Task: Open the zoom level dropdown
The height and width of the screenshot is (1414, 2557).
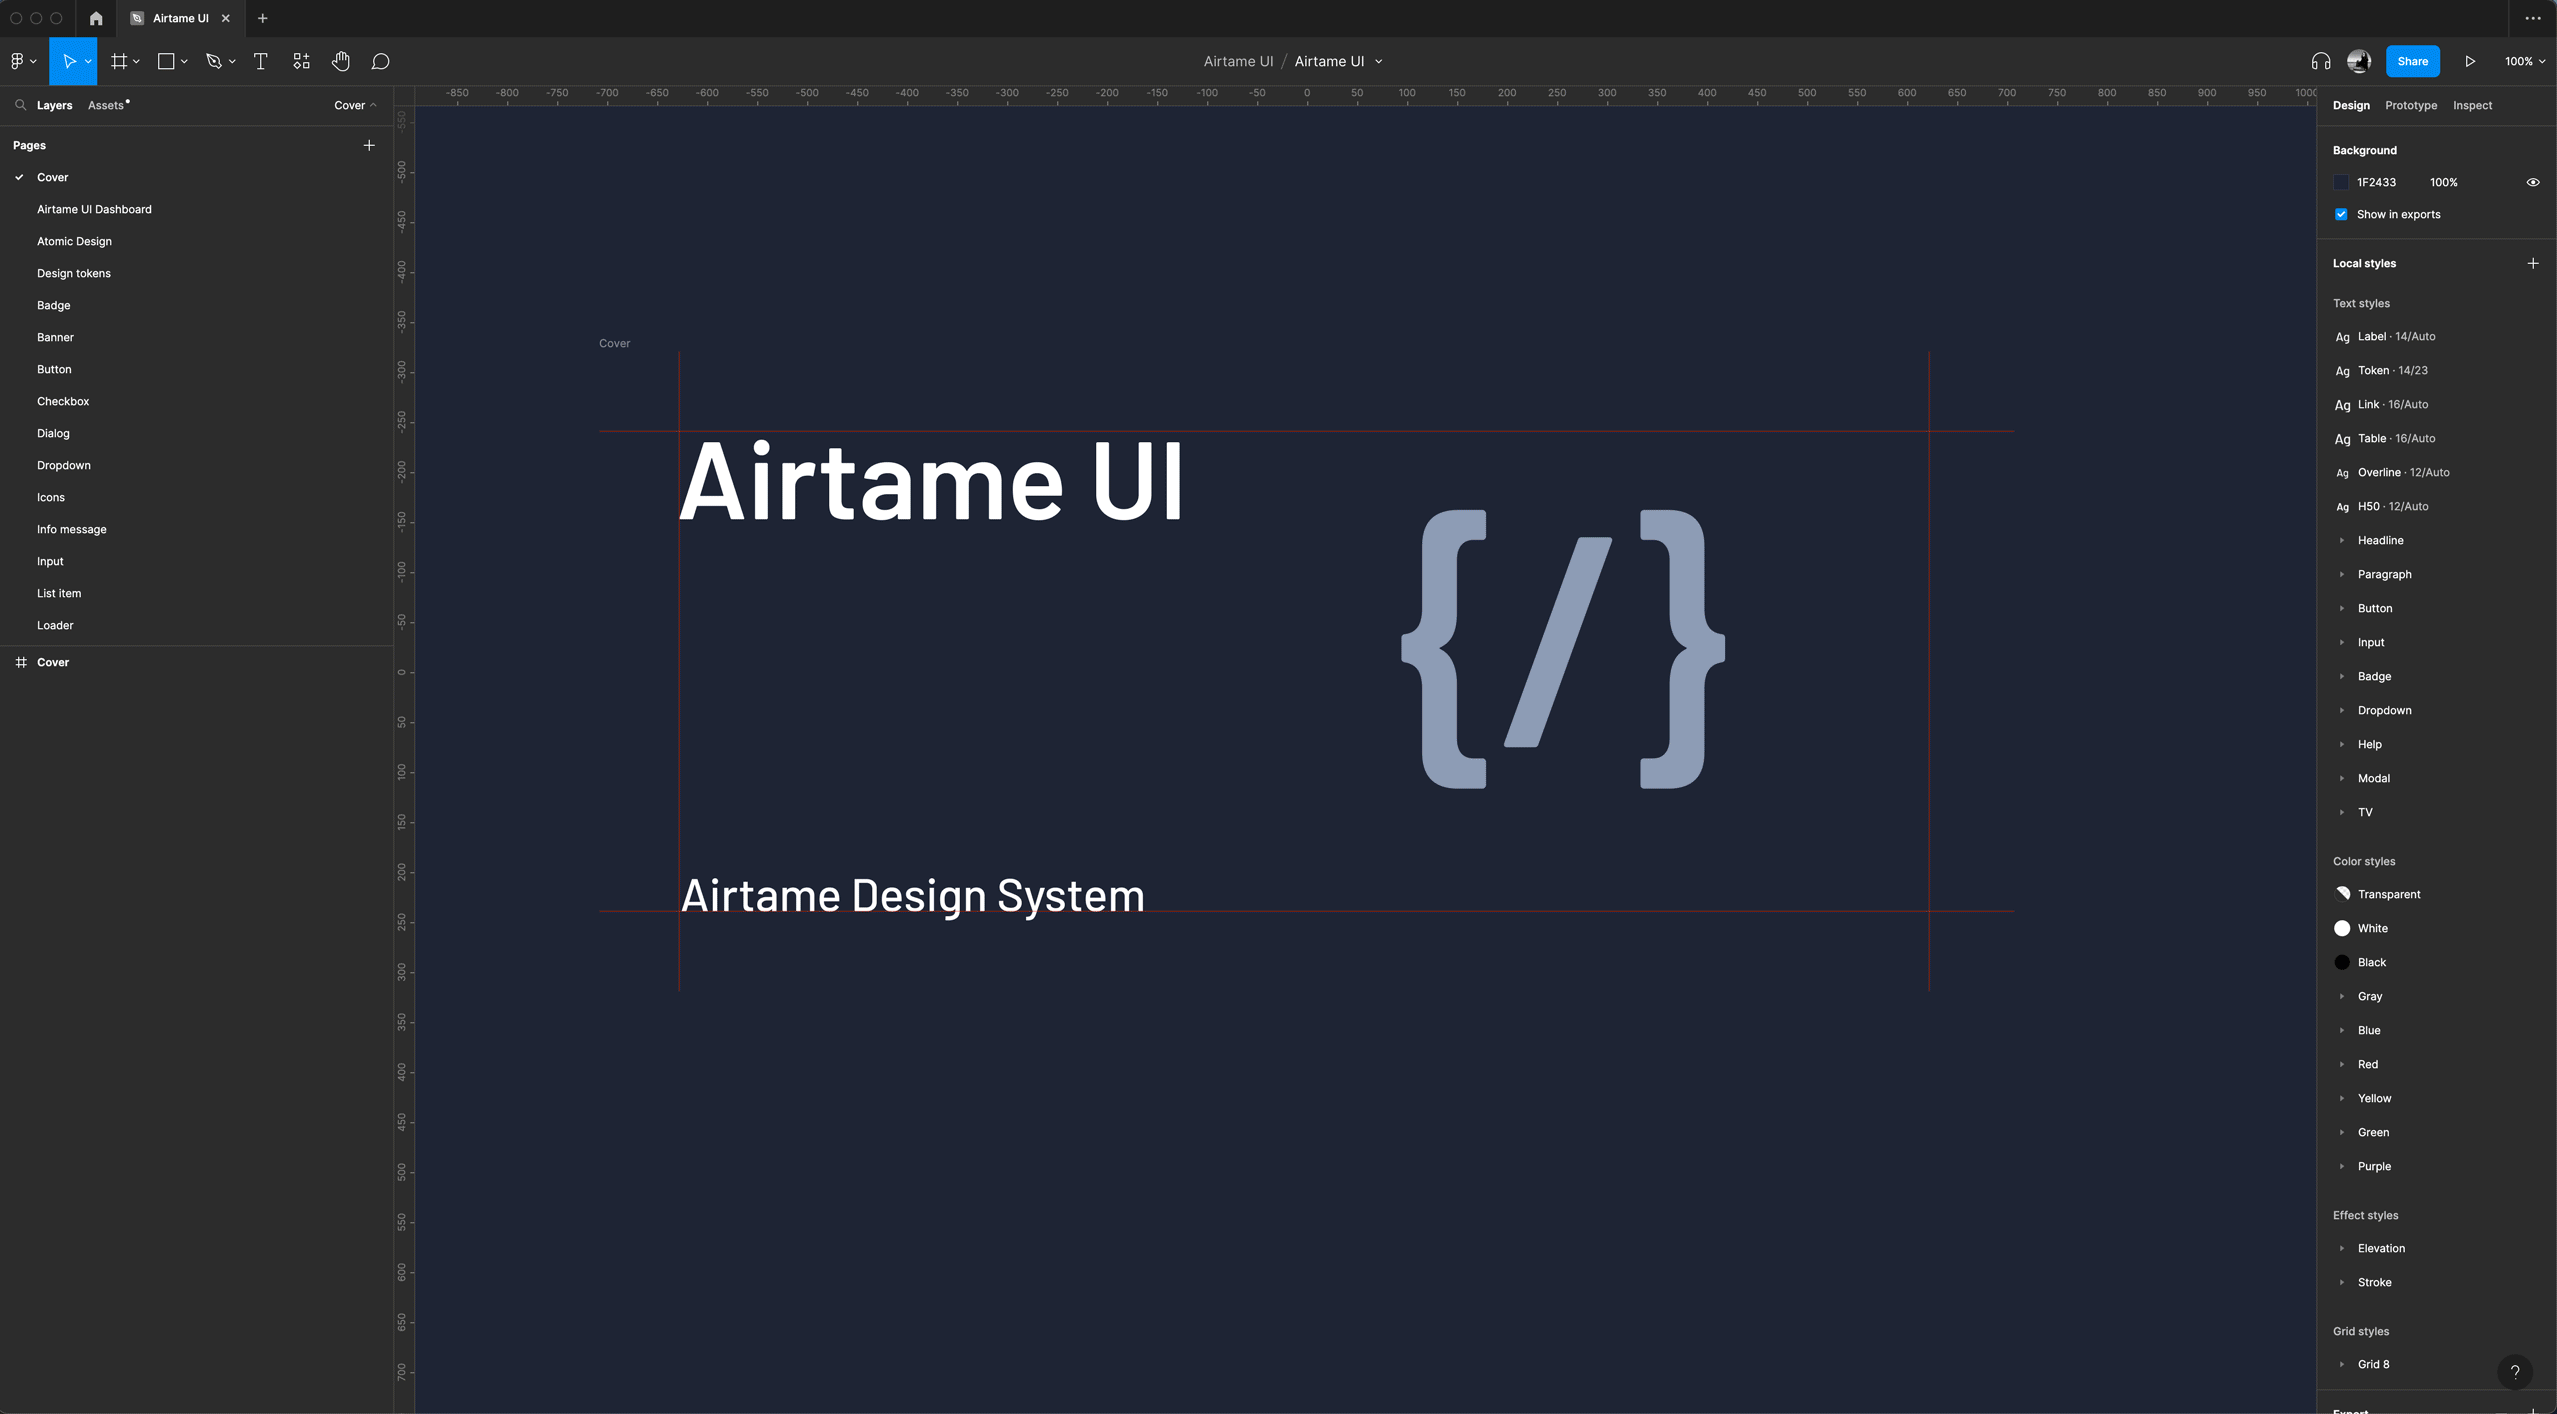Action: (x=2522, y=61)
